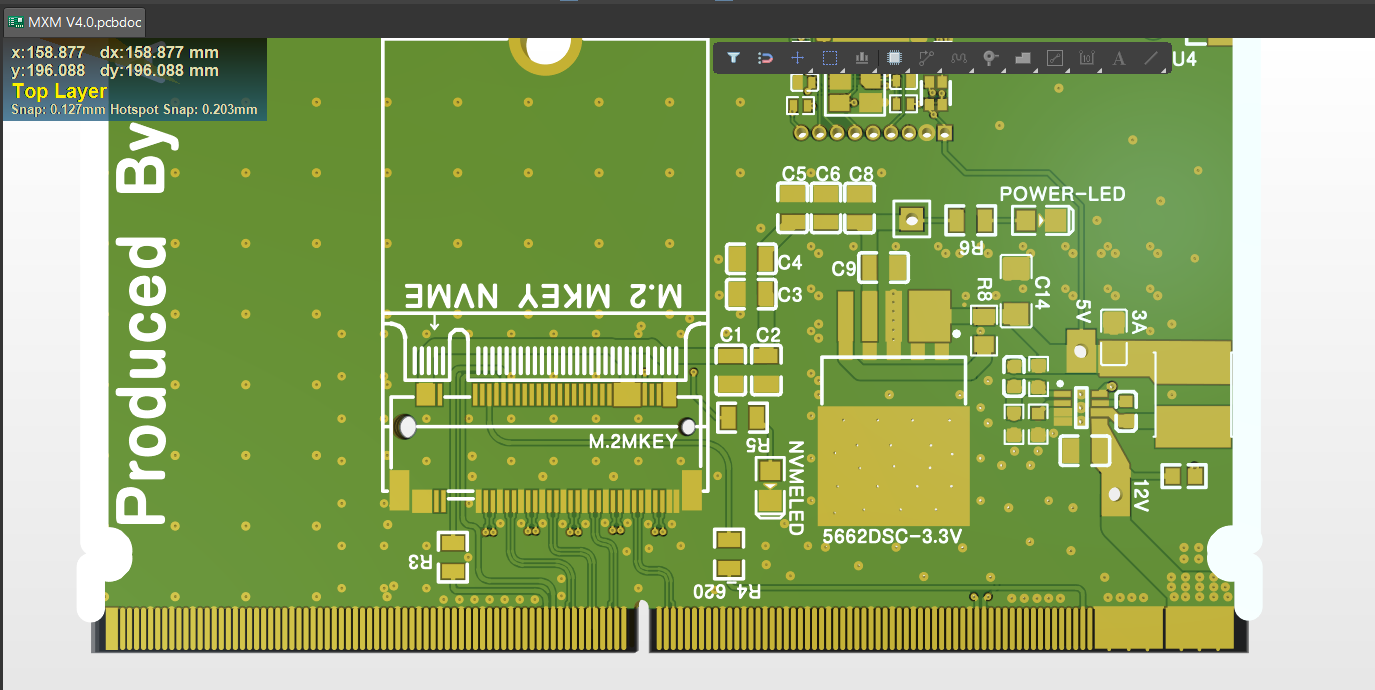Click the Place Component chip icon
The image size is (1375, 690).
[x=895, y=58]
